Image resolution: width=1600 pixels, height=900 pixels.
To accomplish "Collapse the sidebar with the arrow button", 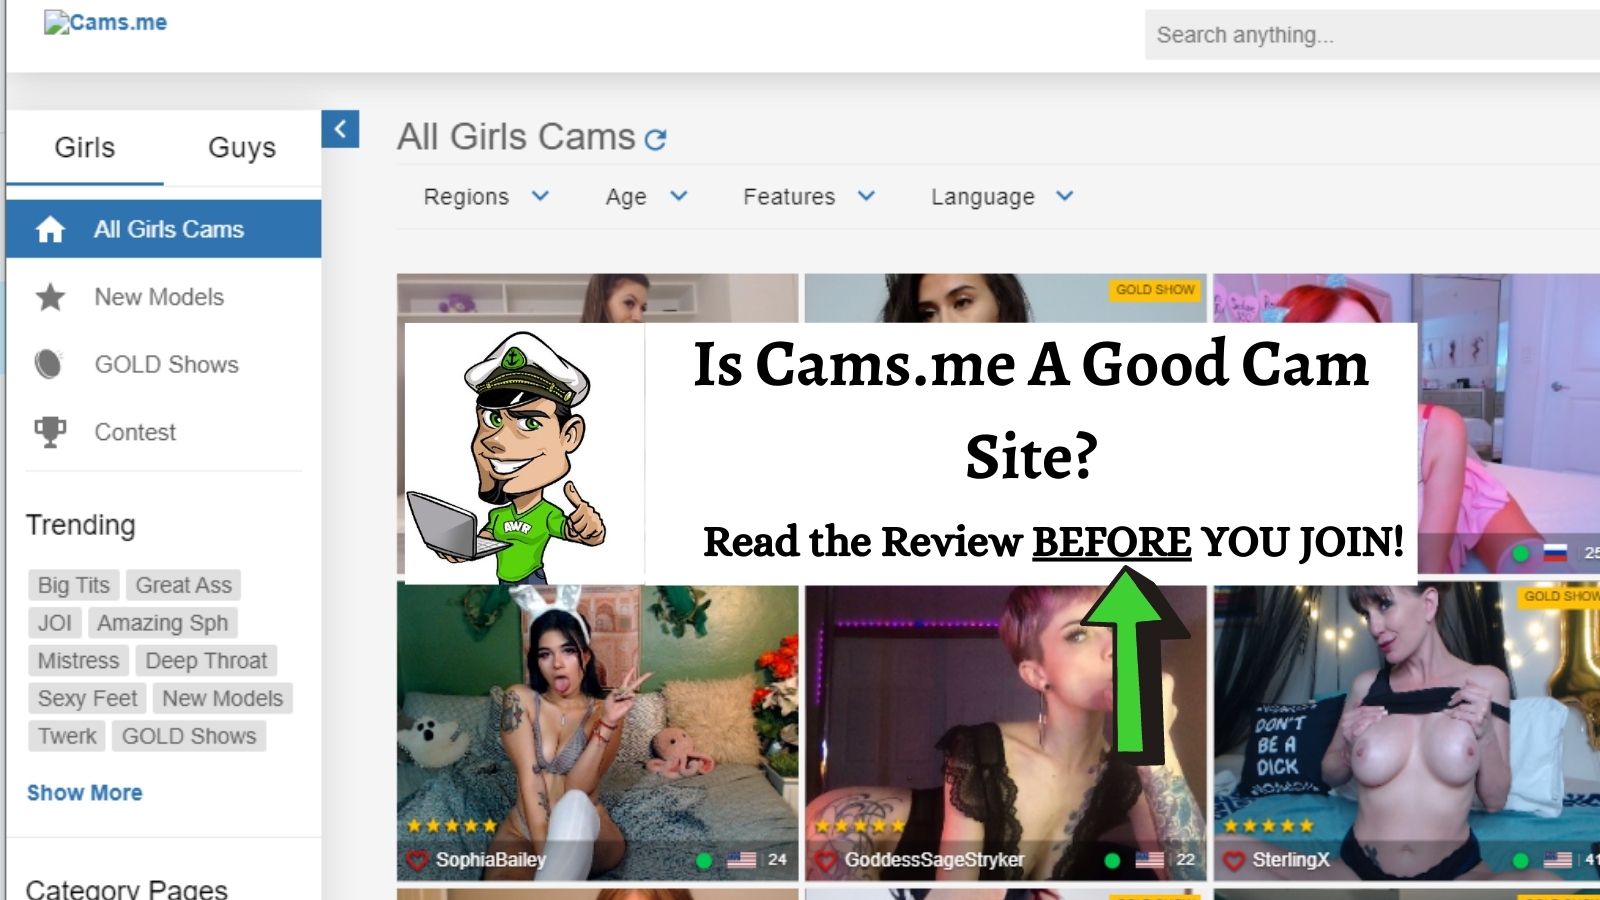I will (340, 129).
